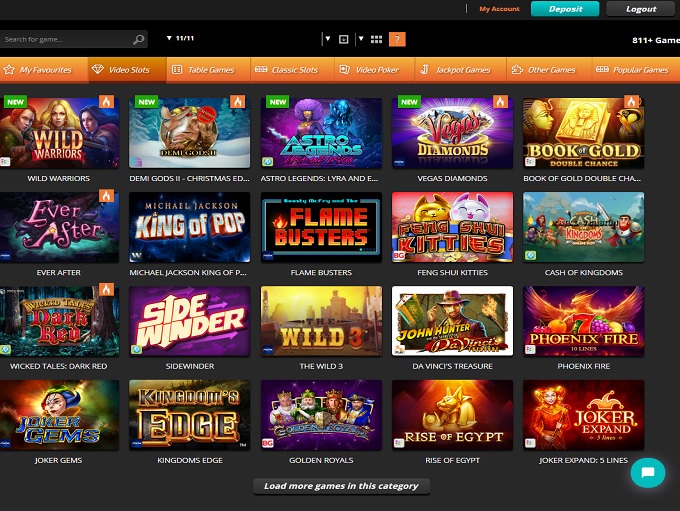Open the My Account link
This screenshot has width=680, height=511.
pyautogui.click(x=499, y=9)
